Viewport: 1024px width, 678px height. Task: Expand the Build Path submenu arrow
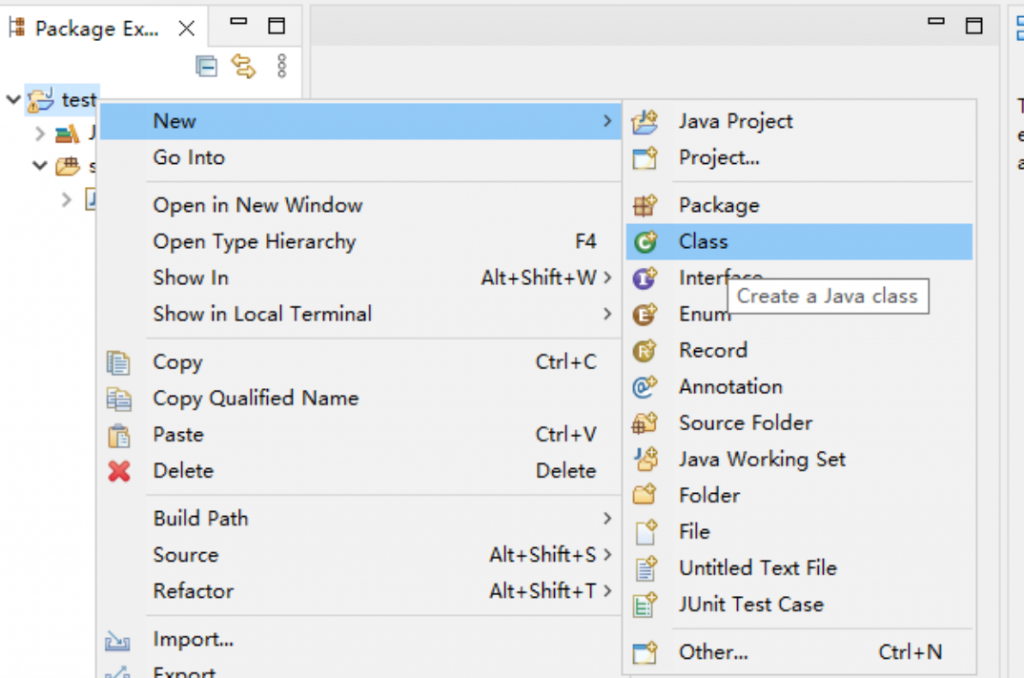tap(607, 519)
